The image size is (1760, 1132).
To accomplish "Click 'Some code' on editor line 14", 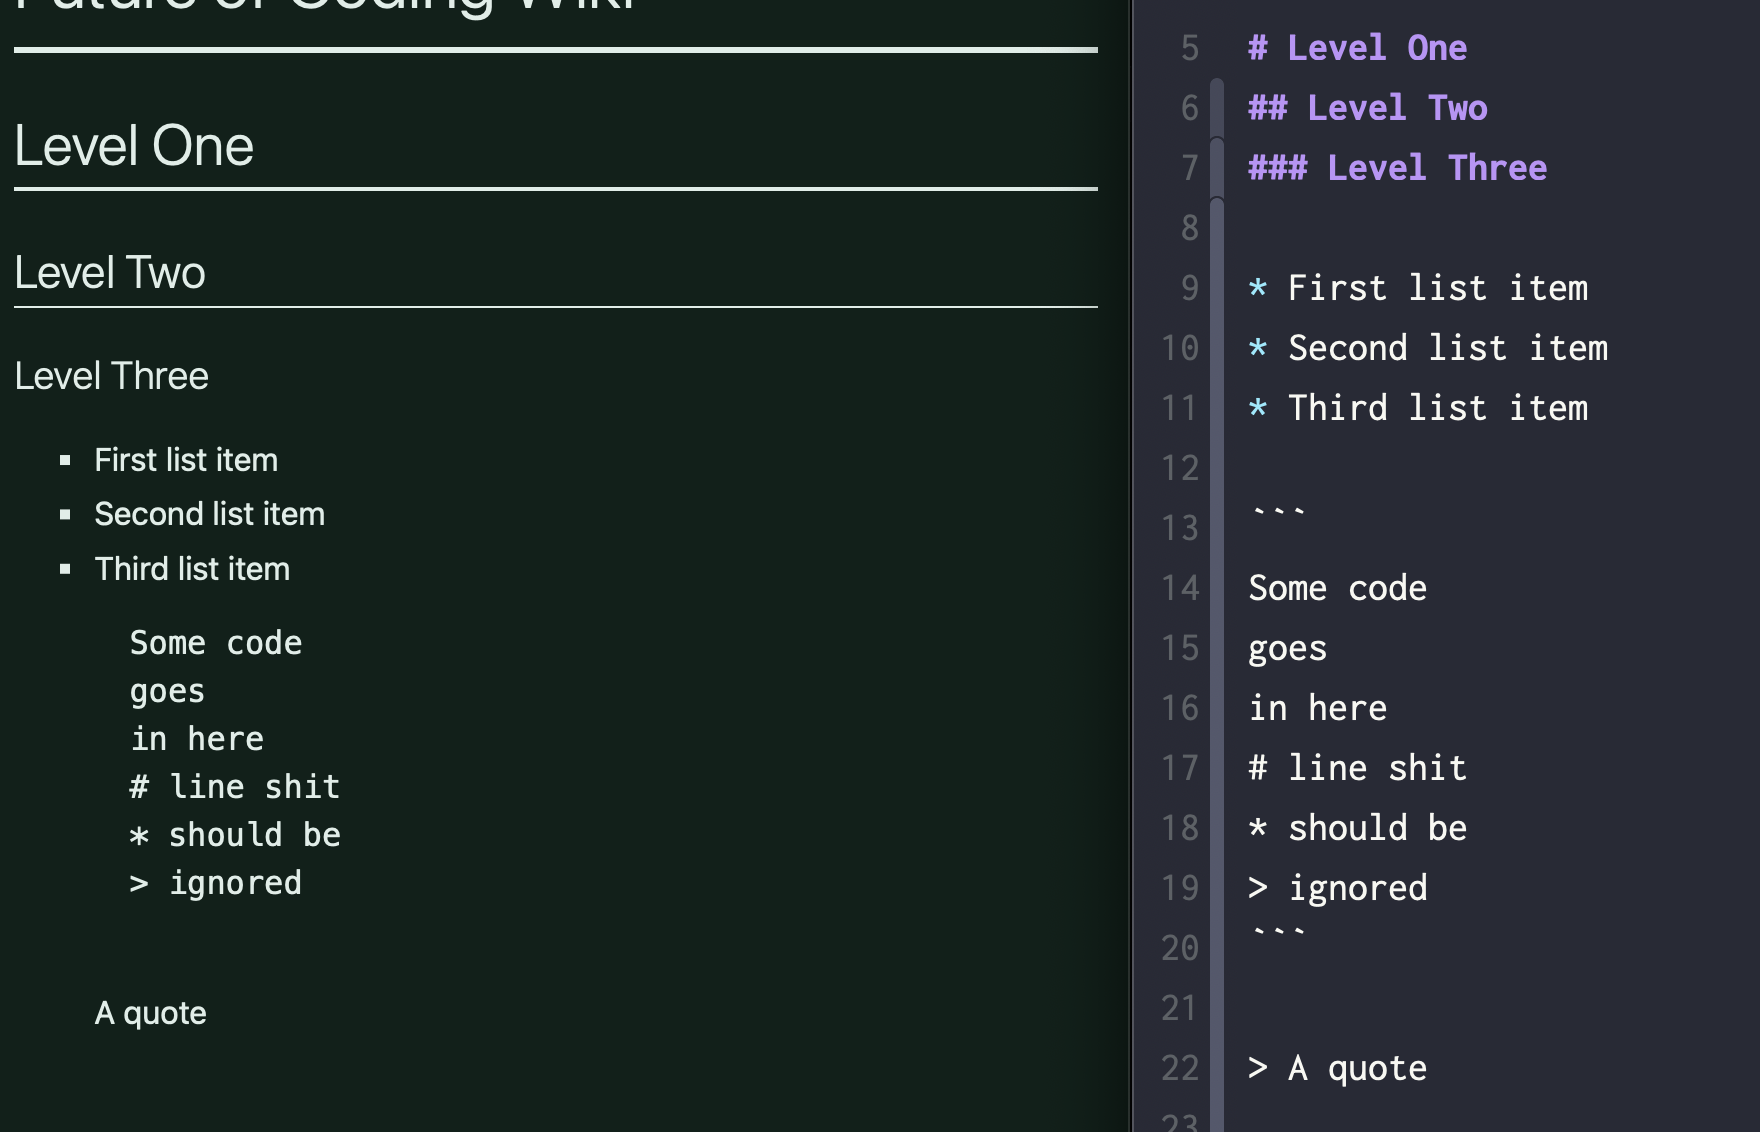I will (1338, 588).
